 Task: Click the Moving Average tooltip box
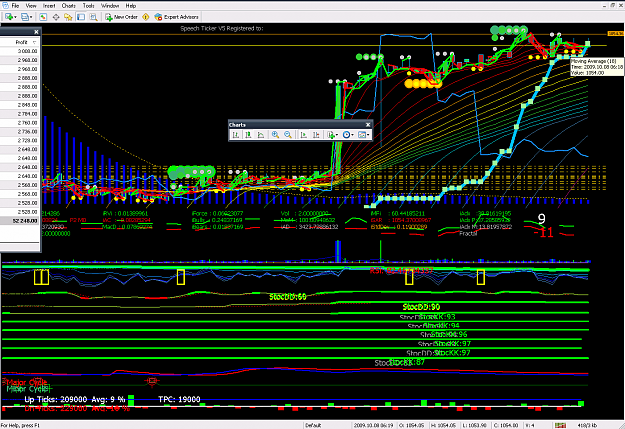tap(597, 67)
